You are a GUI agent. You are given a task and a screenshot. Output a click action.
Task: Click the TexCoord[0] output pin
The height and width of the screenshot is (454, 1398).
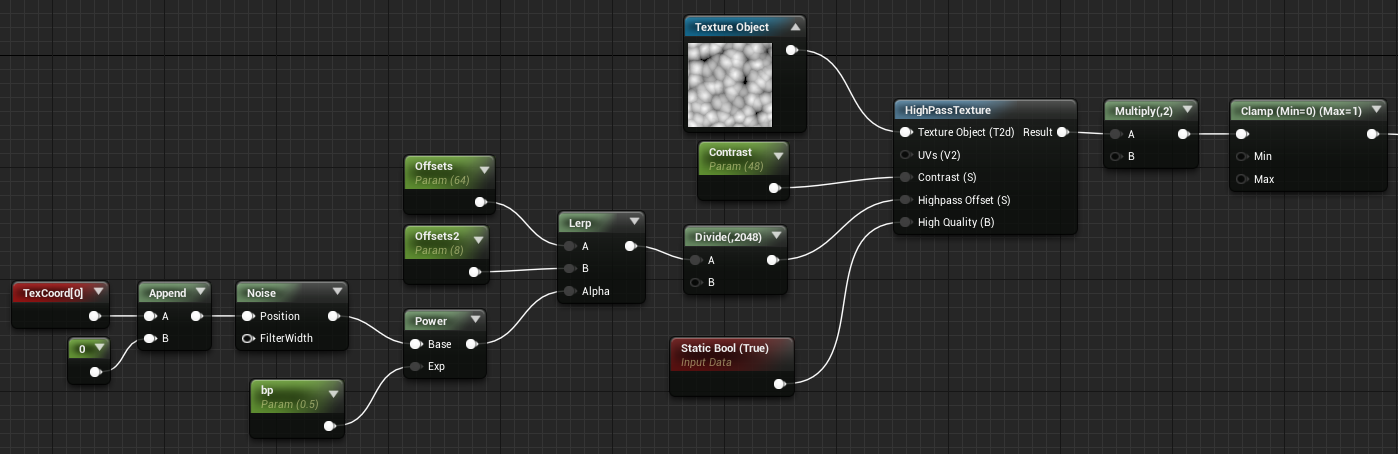pyautogui.click(x=95, y=316)
